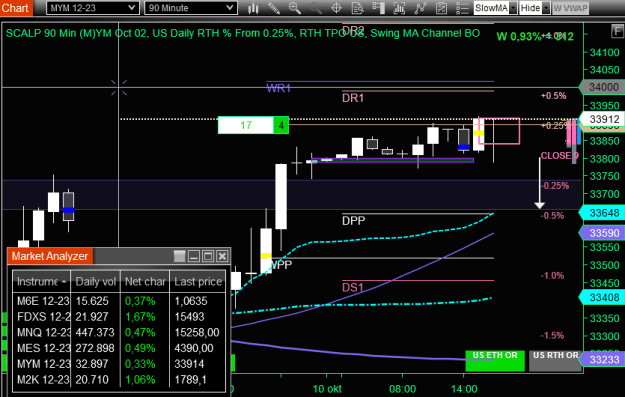The image size is (625, 397).
Task: Select the MYM 12-23 row in Market Analyzer
Action: click(x=119, y=364)
